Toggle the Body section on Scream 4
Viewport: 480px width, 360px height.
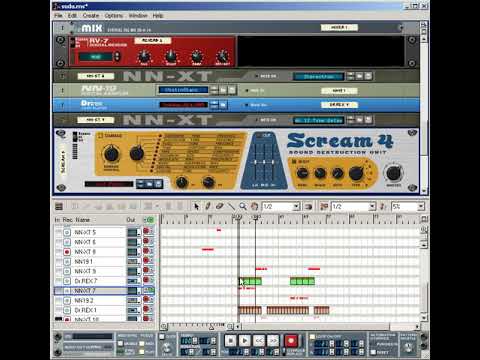click(294, 162)
